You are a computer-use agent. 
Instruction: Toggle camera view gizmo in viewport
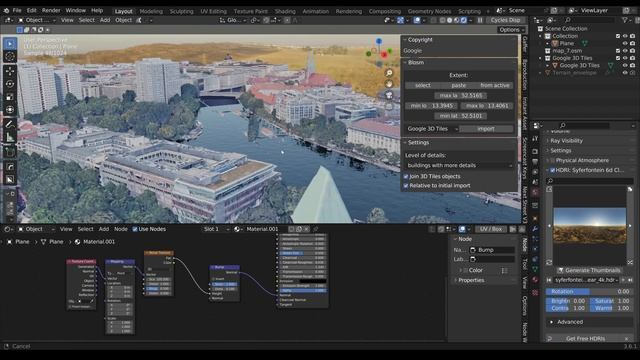pos(389,95)
